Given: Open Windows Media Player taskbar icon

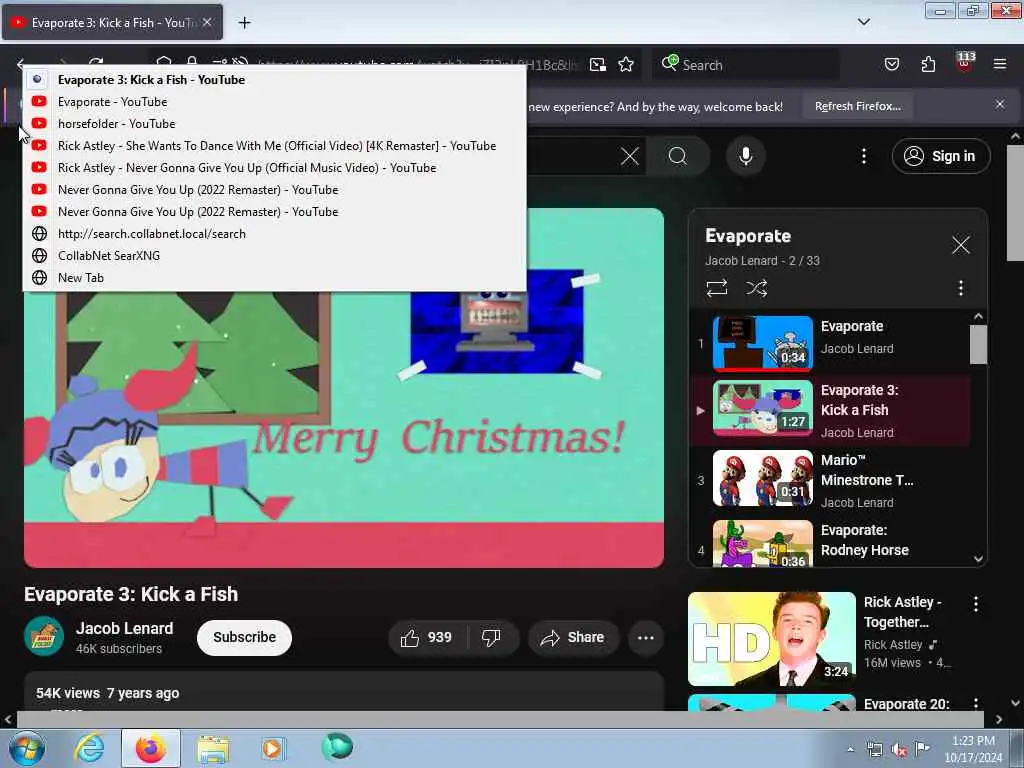Looking at the screenshot, I should [272, 748].
